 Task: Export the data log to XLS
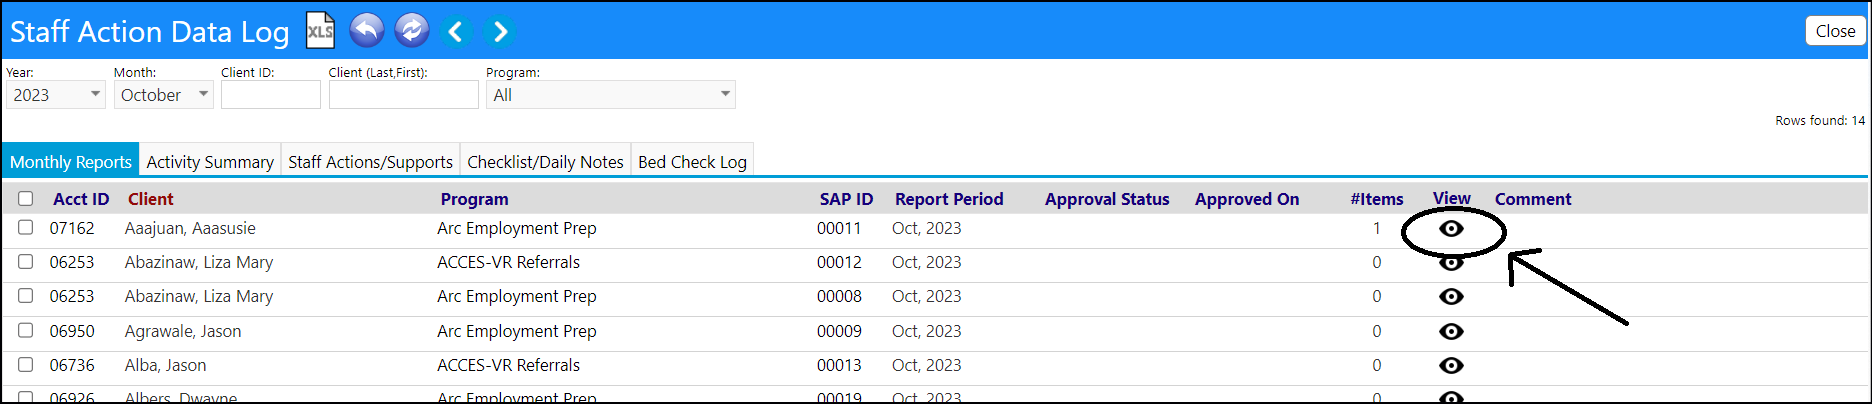(320, 30)
